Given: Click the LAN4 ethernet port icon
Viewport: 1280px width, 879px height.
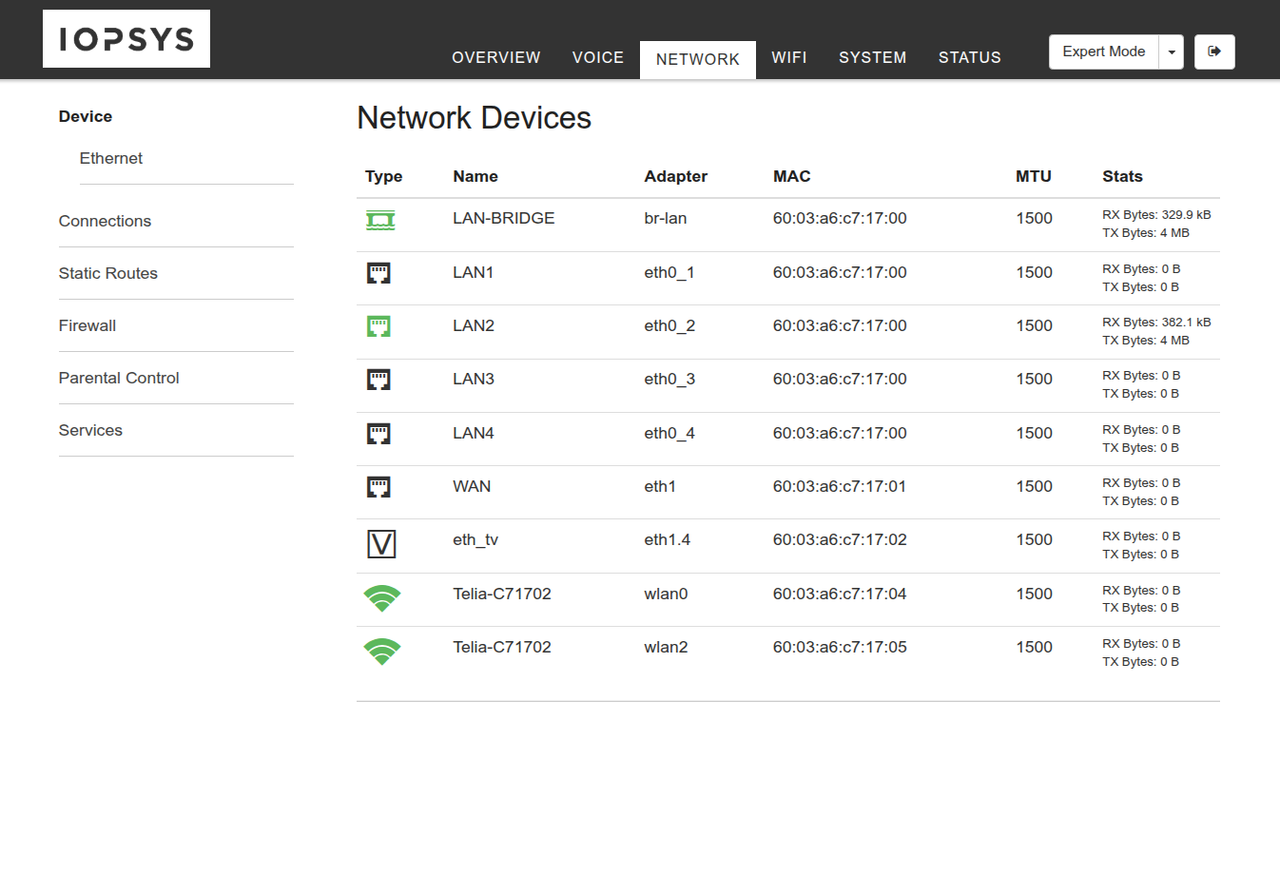Looking at the screenshot, I should point(379,433).
